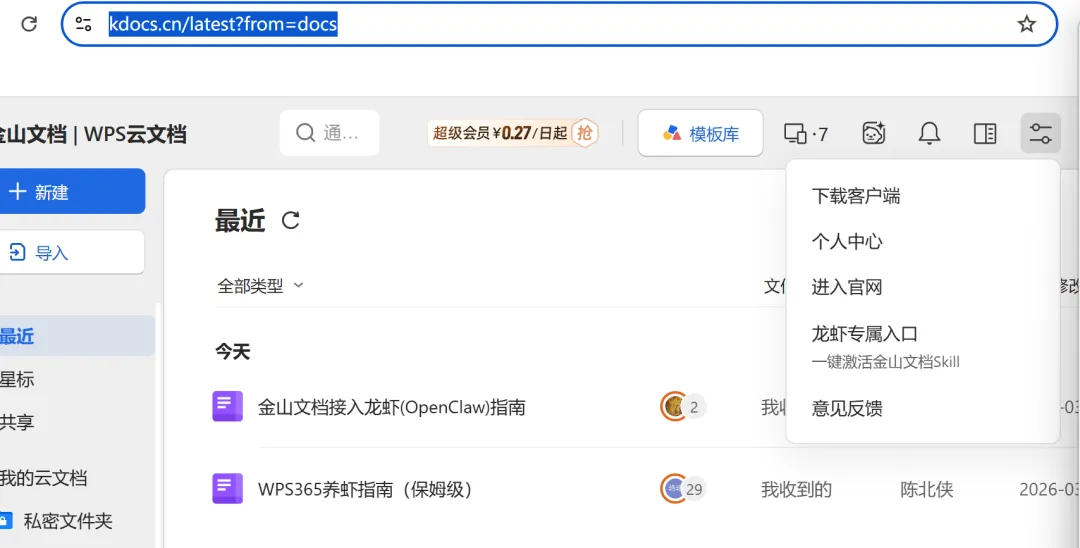This screenshot has height=548, width=1080.
Task: Open document WPS365养虾指南（保姆级）
Action: click(365, 489)
